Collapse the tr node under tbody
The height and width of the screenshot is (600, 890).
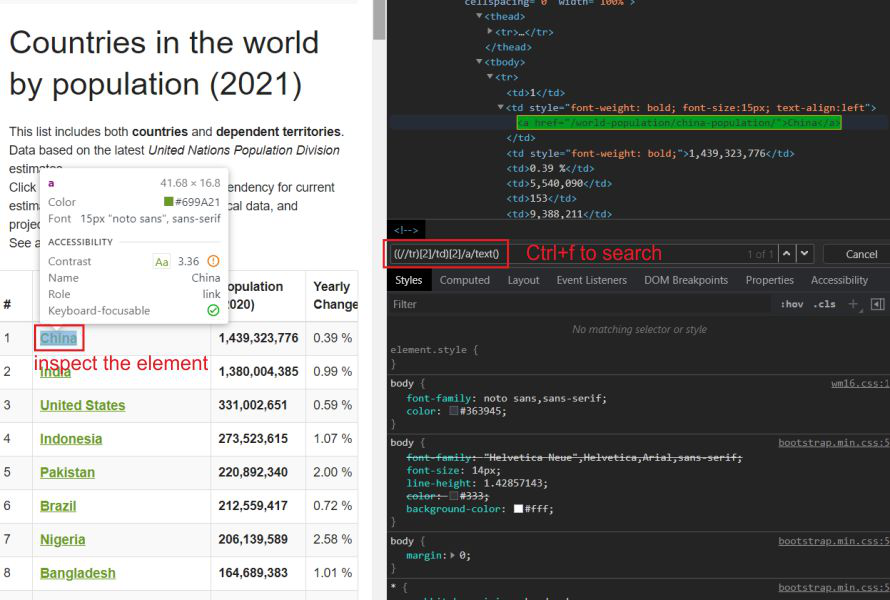[x=490, y=77]
